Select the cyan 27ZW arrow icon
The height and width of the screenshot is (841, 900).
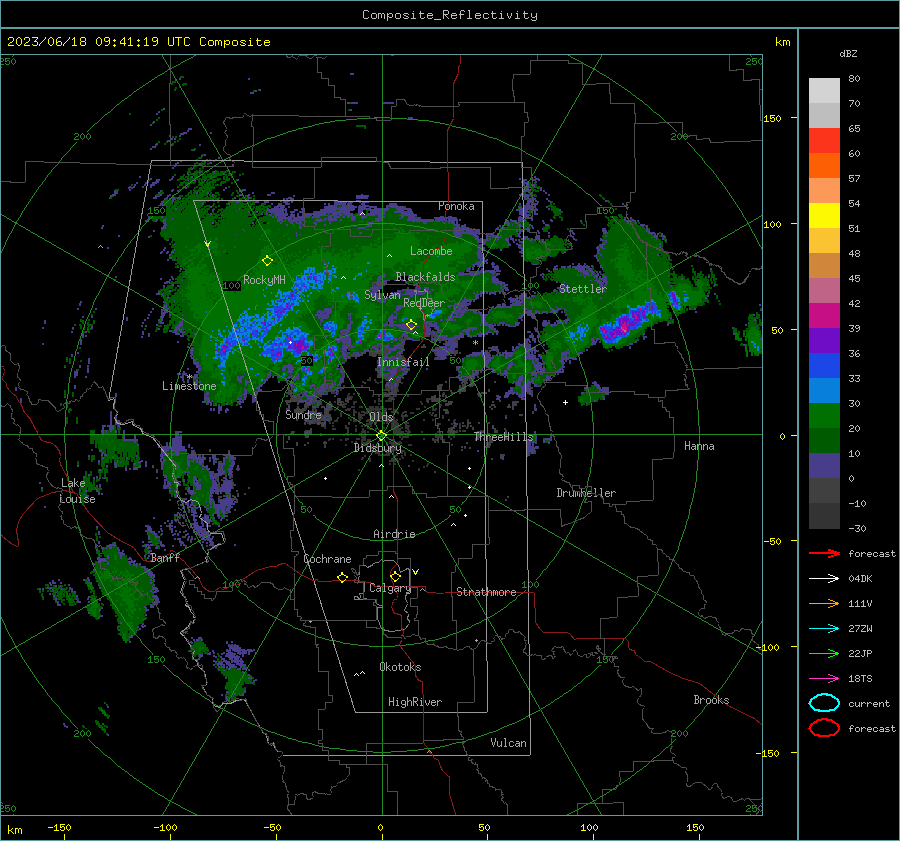pyautogui.click(x=824, y=629)
